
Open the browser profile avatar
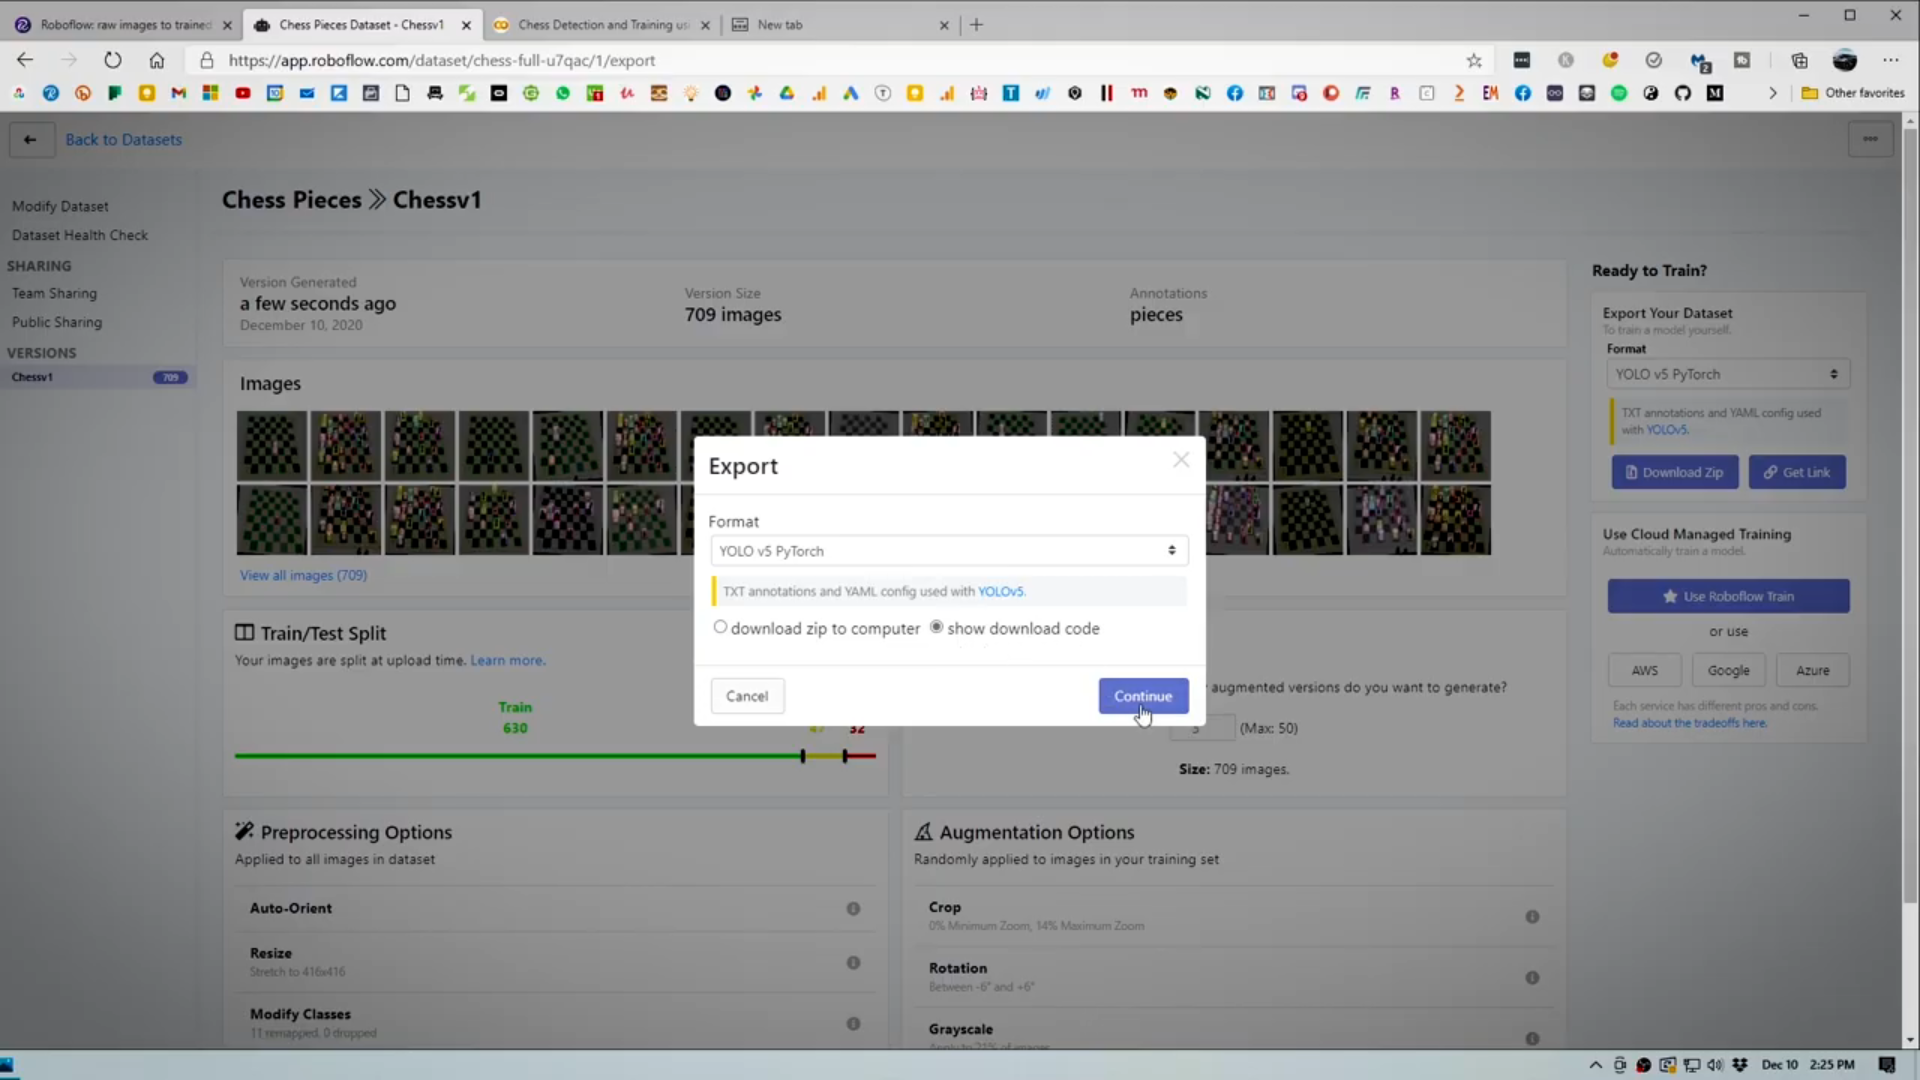(1845, 60)
